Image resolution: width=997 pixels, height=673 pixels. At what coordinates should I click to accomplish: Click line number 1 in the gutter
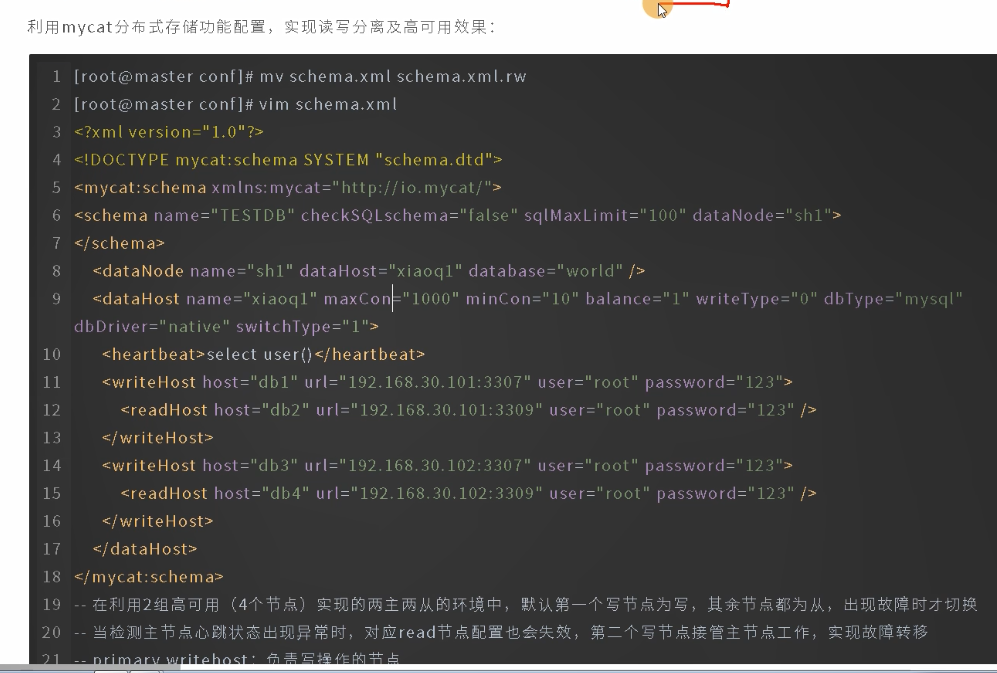point(57,76)
